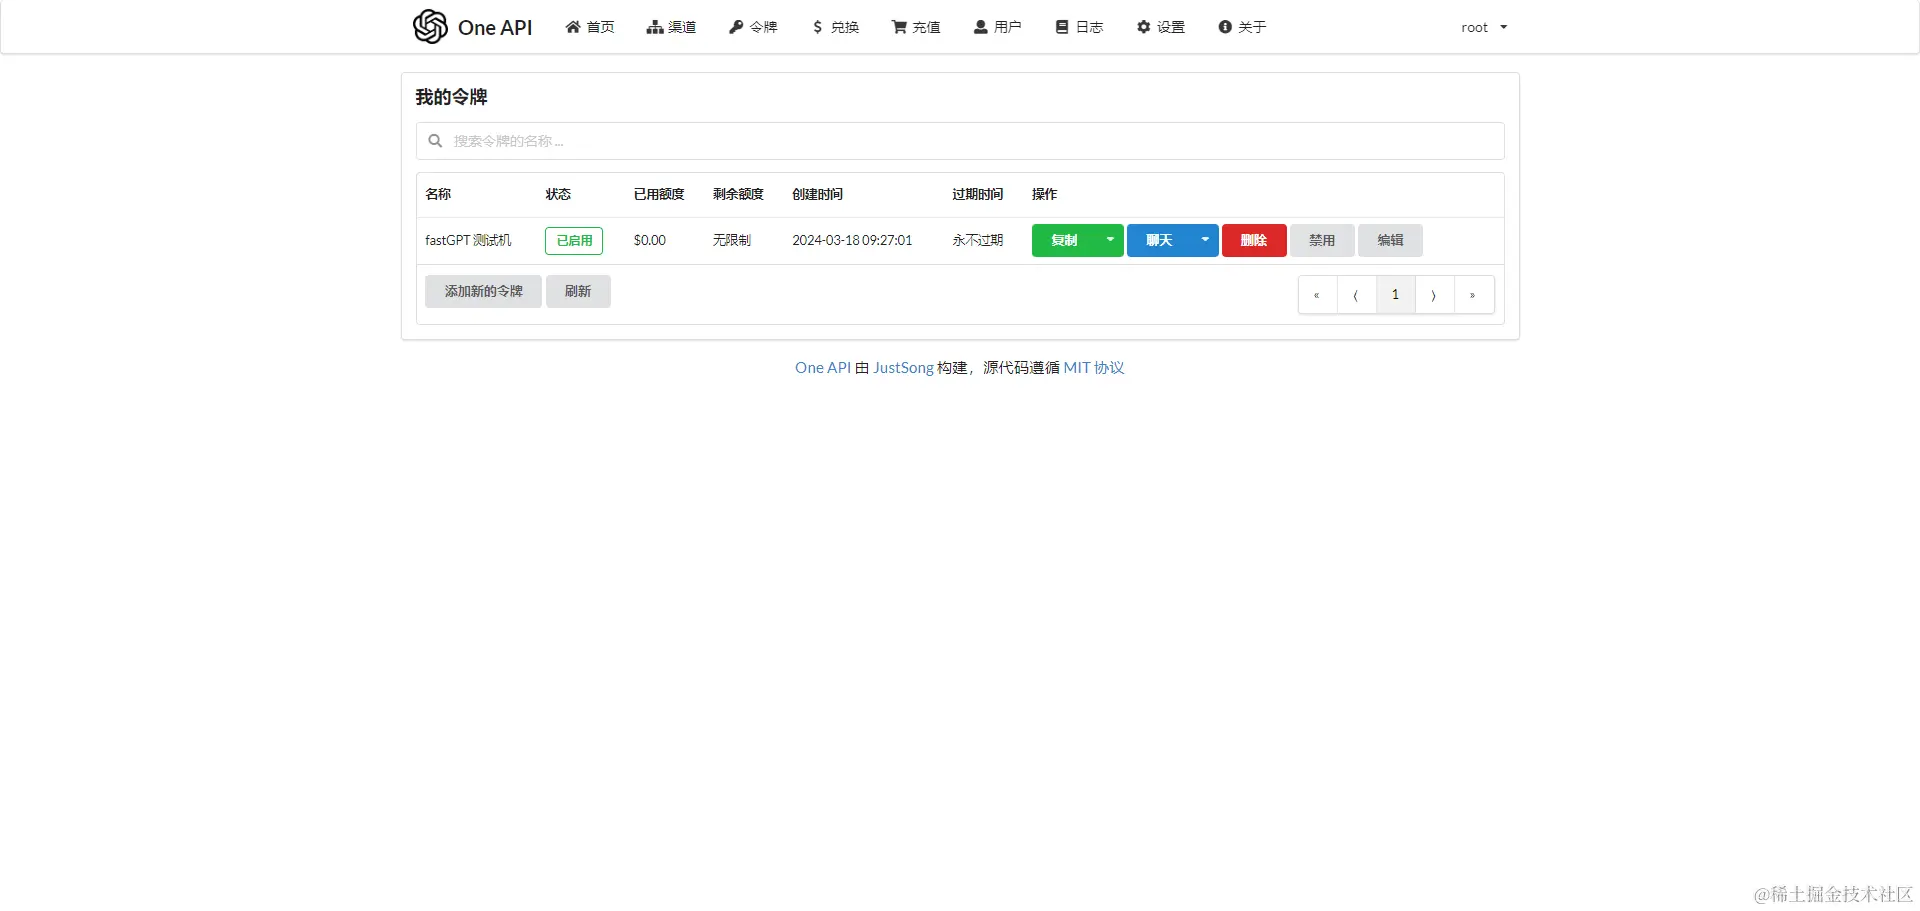Open the 渠道 channels menu item

click(x=671, y=27)
